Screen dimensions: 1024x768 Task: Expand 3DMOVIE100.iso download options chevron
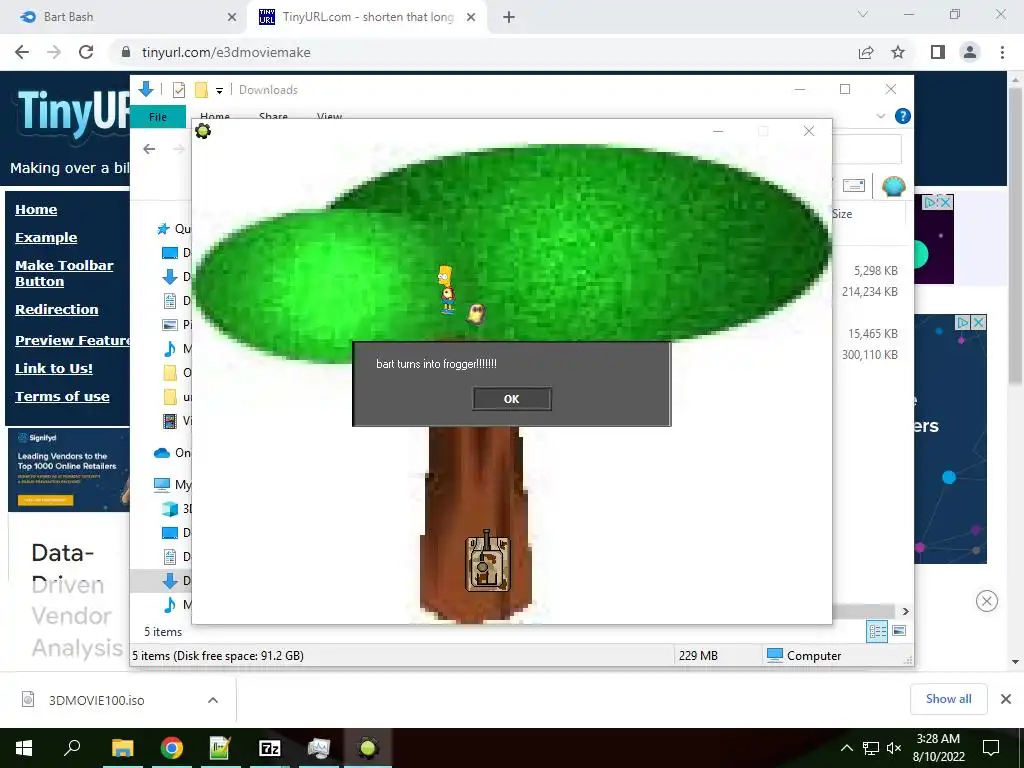click(213, 700)
